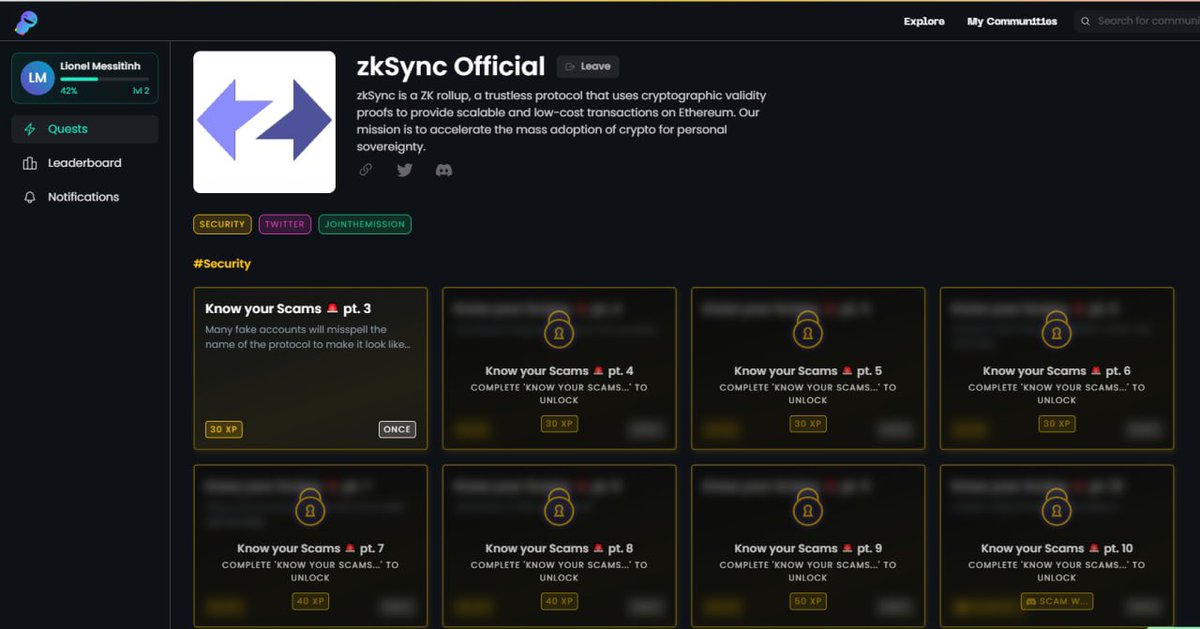Click the 40 XP badge on pt. 8

[x=559, y=602]
